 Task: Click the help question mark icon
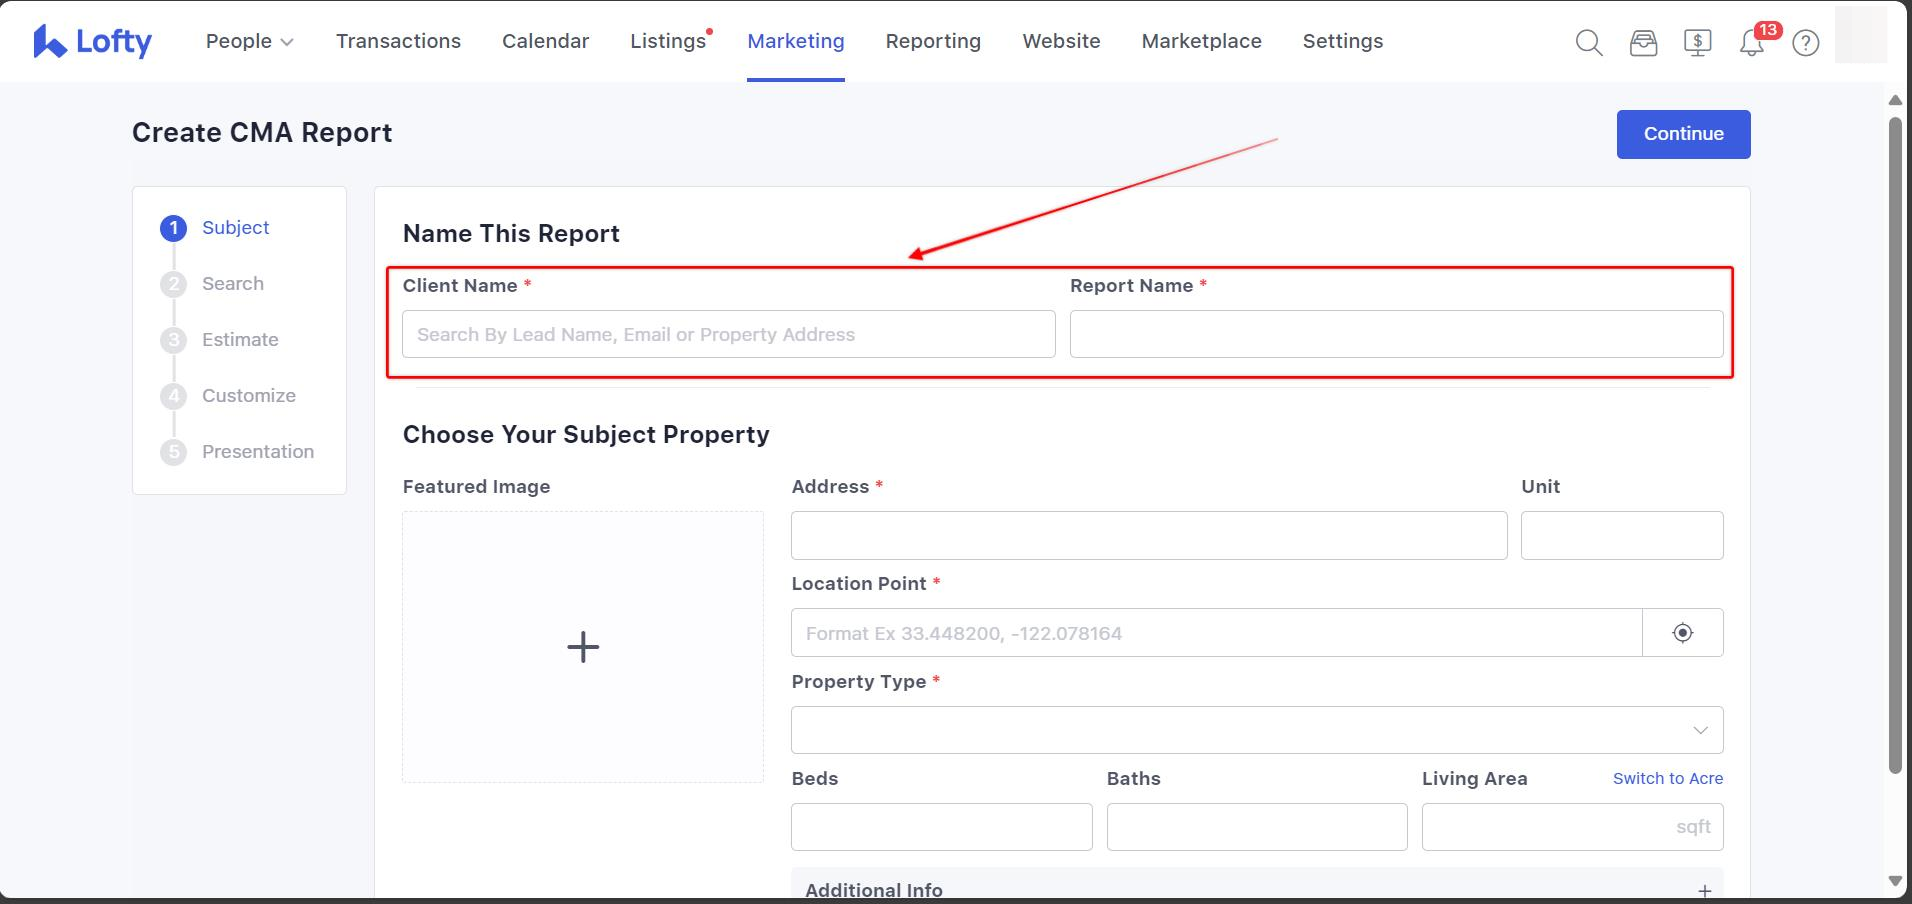coord(1805,43)
